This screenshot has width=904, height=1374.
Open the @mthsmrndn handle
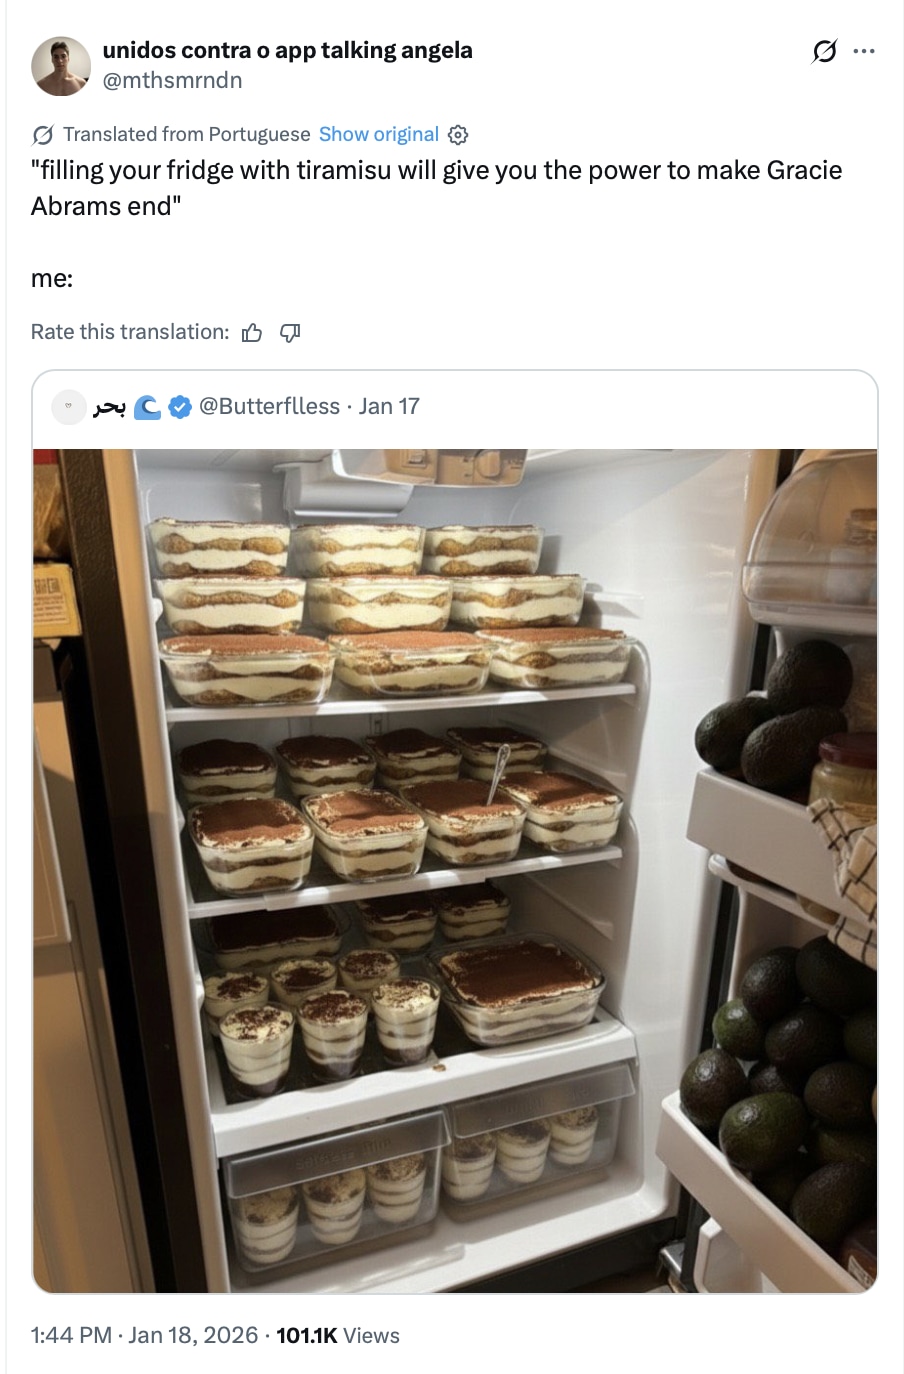pos(172,80)
